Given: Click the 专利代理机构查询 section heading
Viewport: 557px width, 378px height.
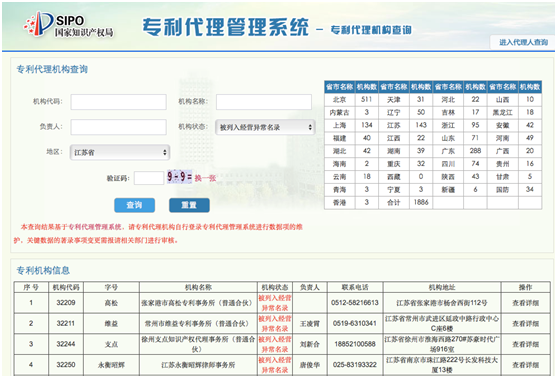Looking at the screenshot, I should (x=52, y=69).
